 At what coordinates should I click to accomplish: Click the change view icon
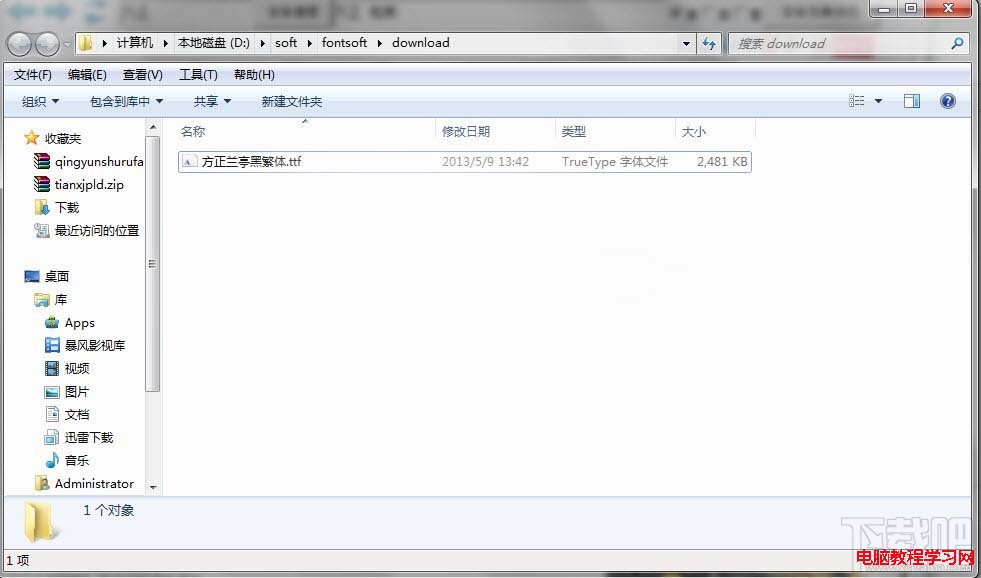click(856, 101)
